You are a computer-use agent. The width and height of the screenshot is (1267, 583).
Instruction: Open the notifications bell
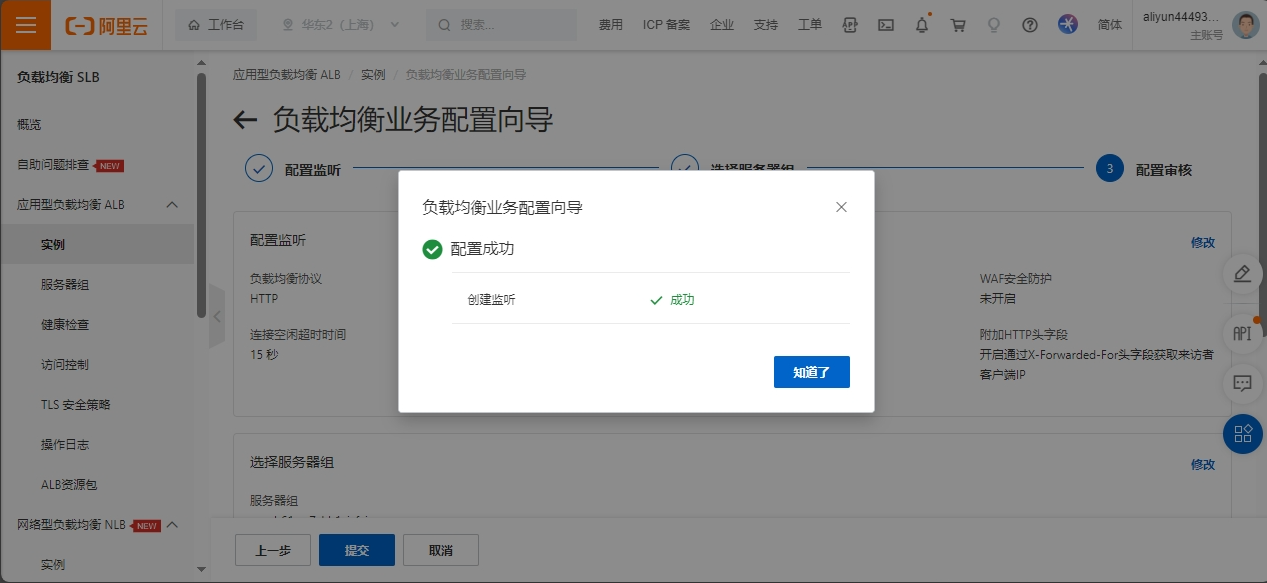click(x=922, y=25)
